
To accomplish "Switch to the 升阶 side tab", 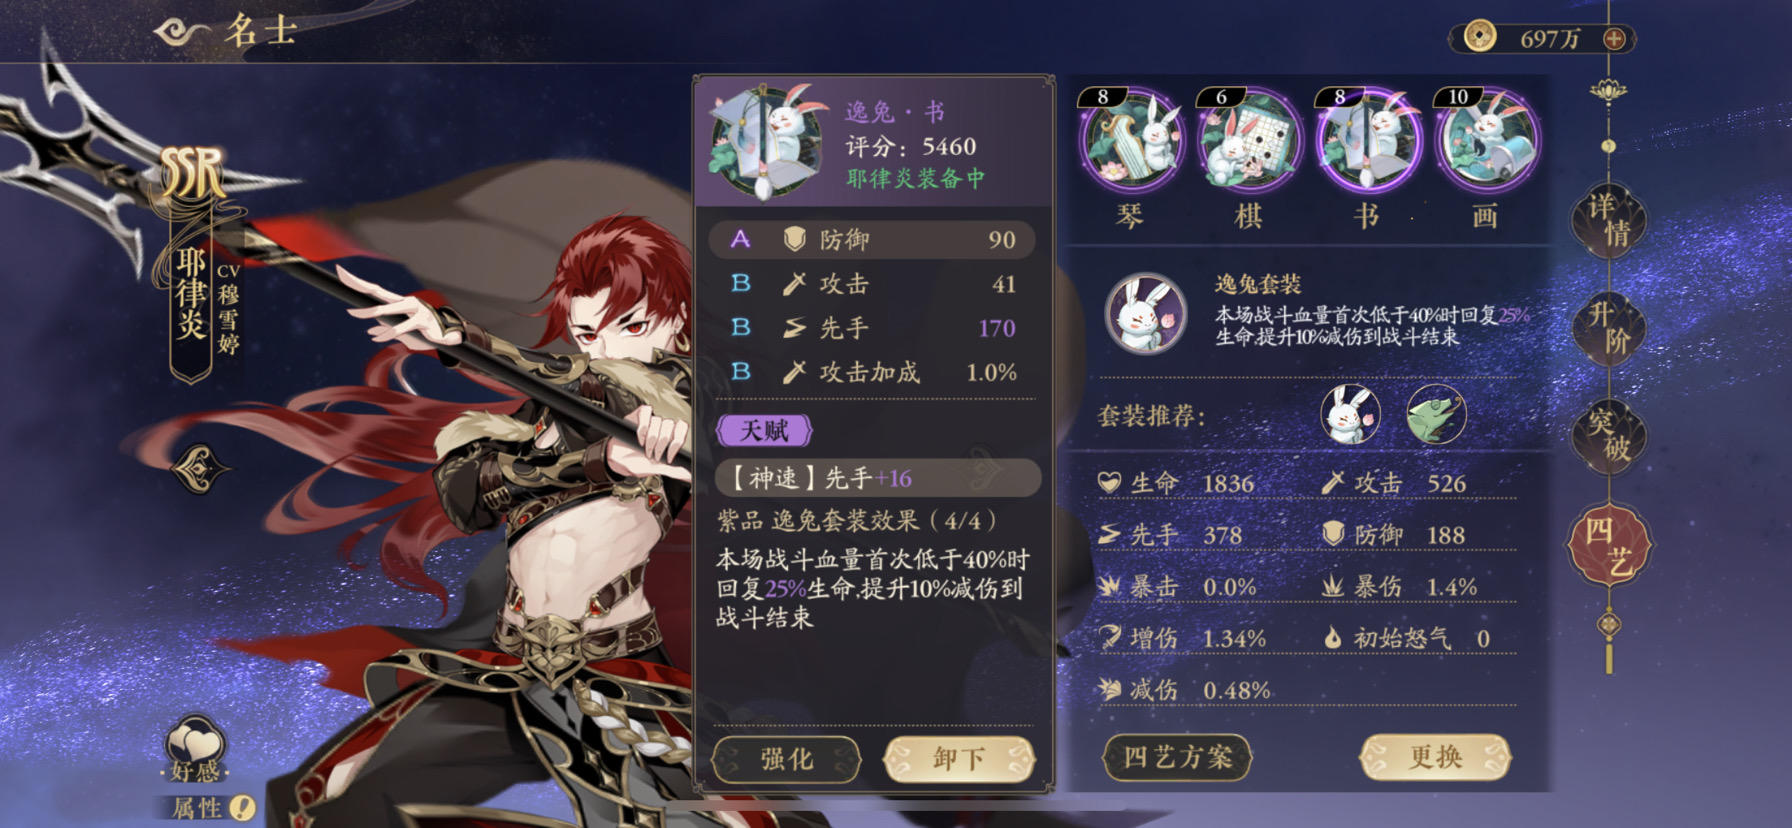I will 1609,328.
